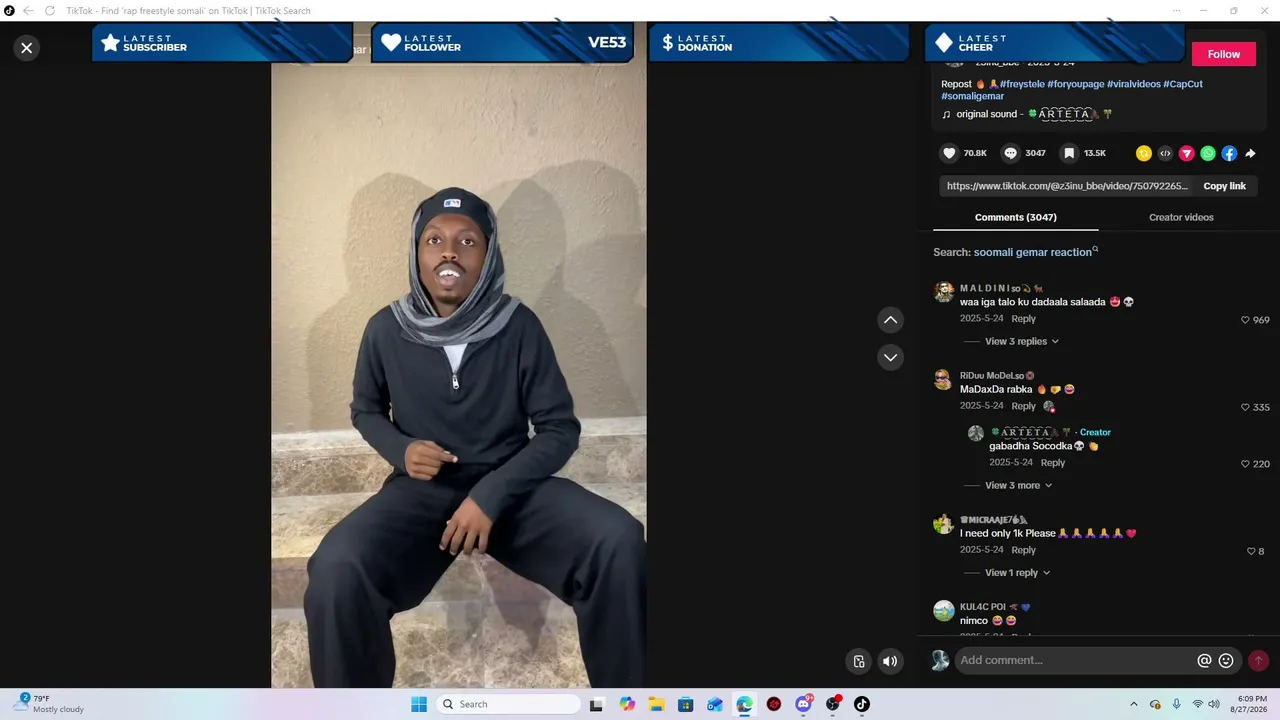Open the #CapCut hashtag
The height and width of the screenshot is (720, 1280).
[x=1183, y=84]
